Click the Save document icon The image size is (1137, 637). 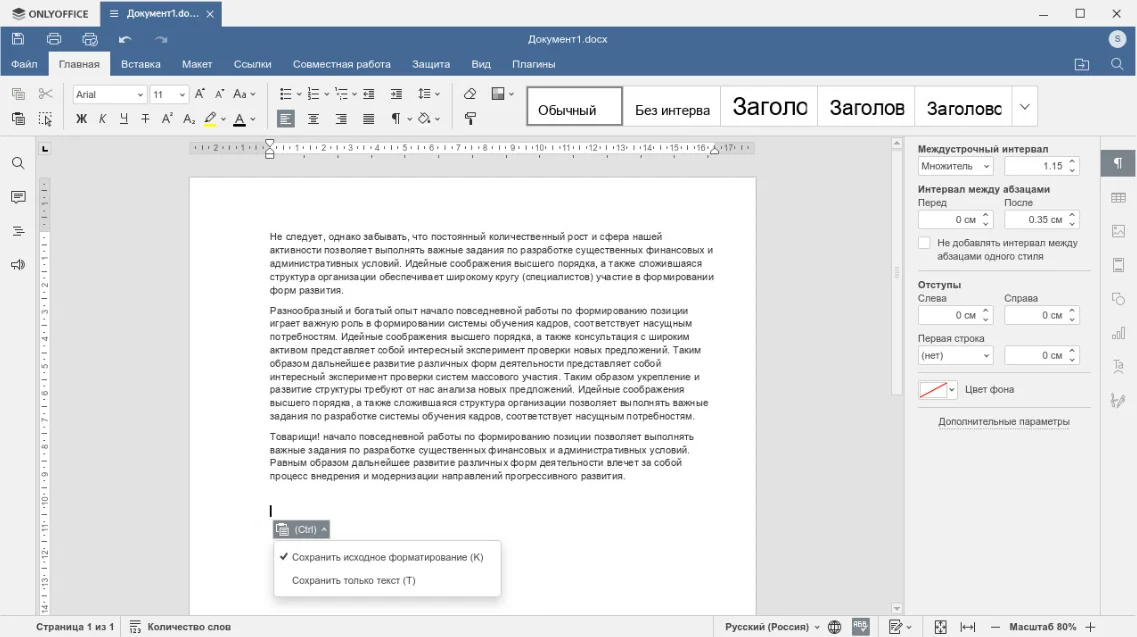tap(18, 39)
